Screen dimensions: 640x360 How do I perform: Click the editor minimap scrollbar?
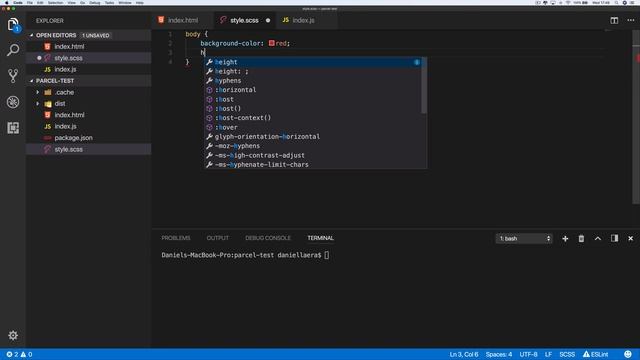click(x=636, y=116)
